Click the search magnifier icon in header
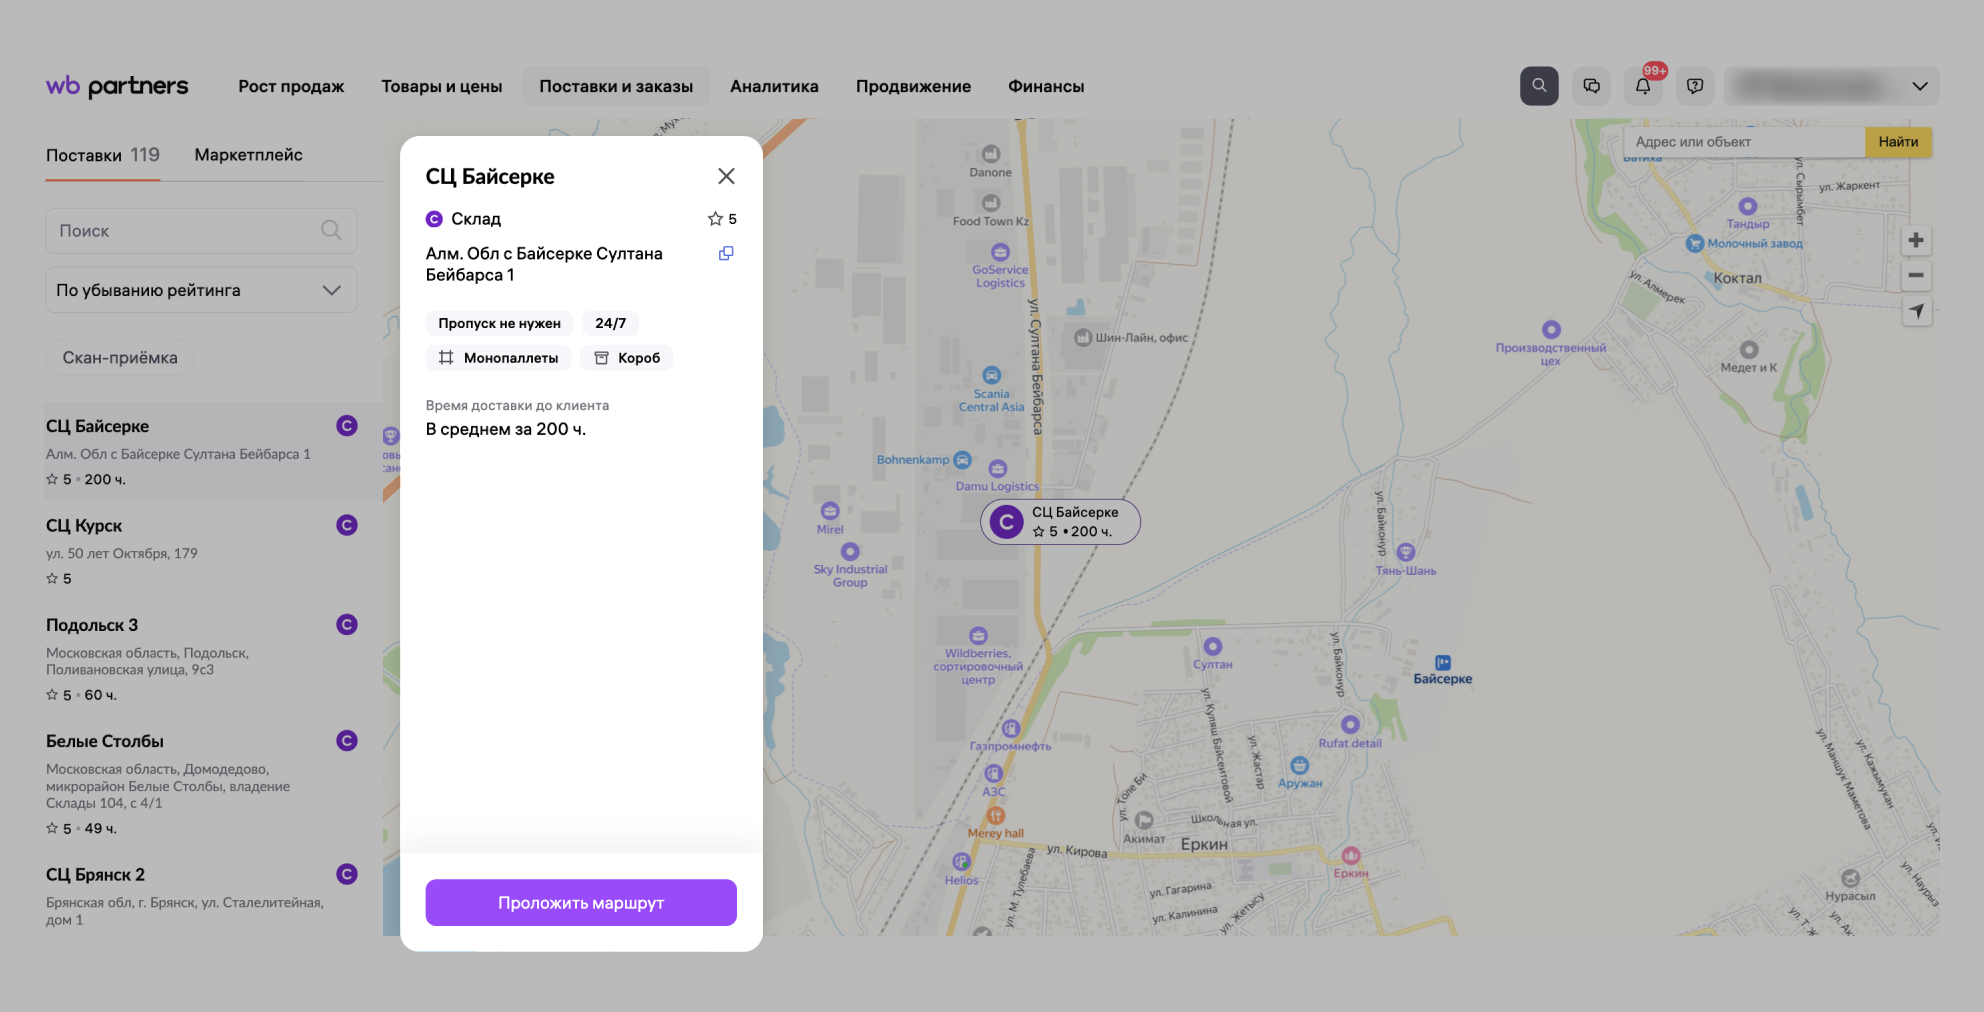 [x=1539, y=86]
